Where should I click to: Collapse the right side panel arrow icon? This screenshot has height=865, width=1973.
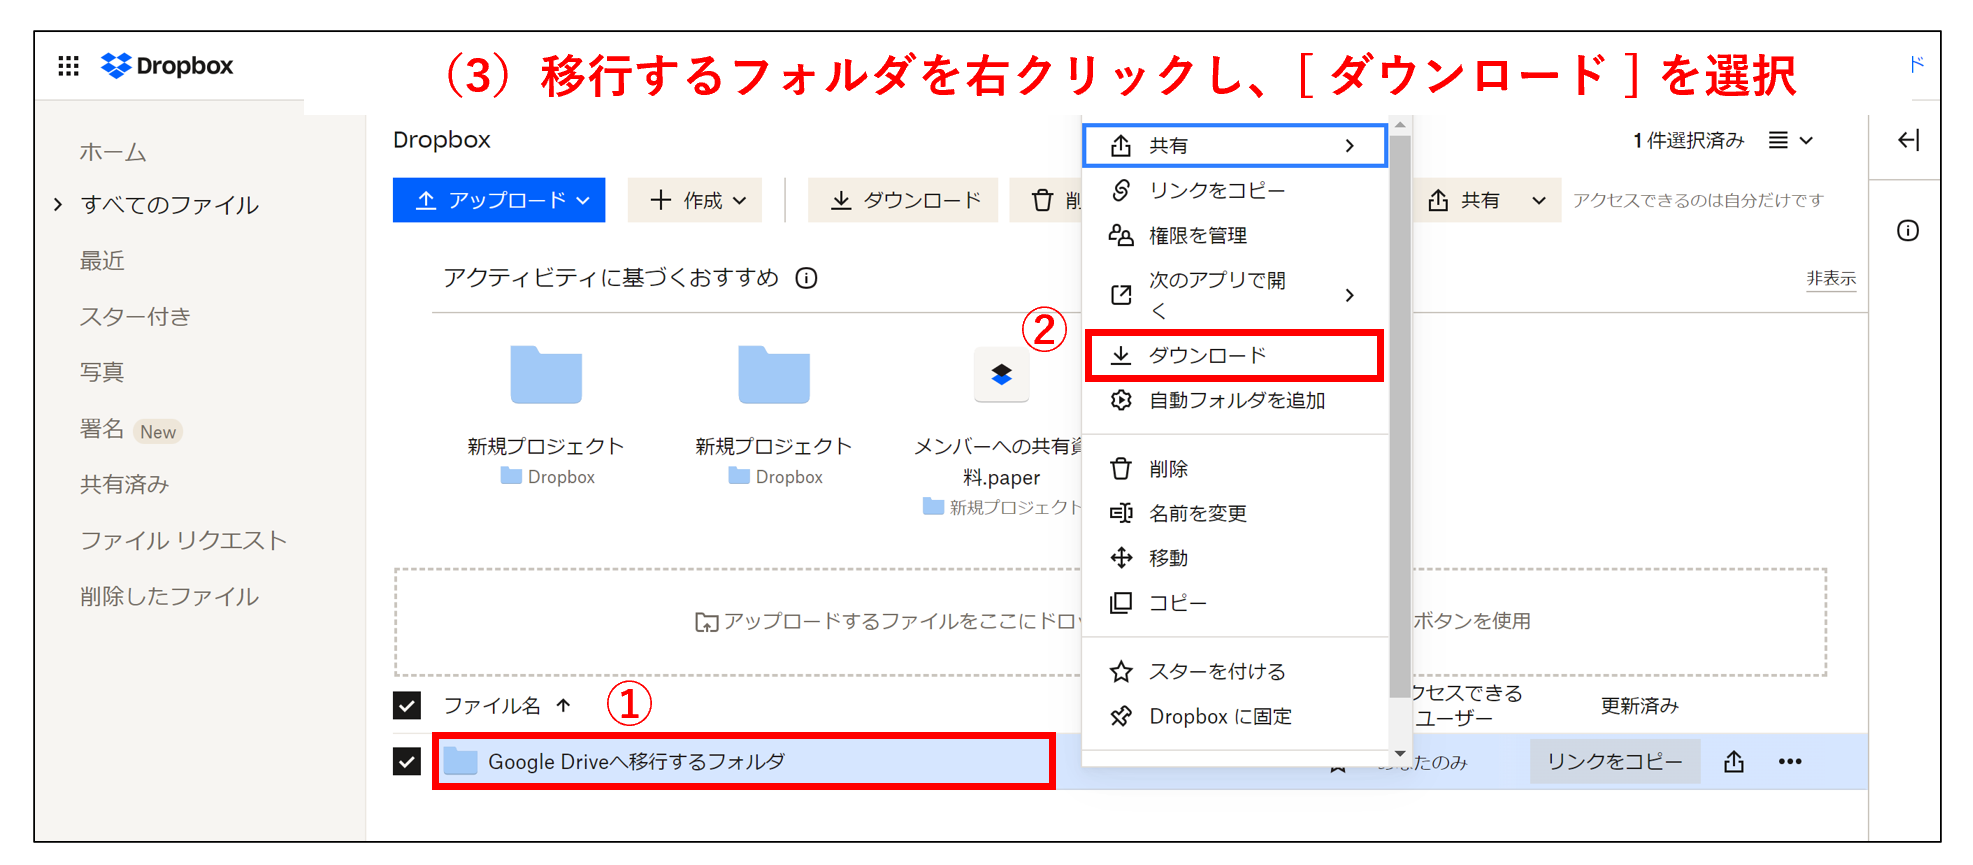pos(1908,140)
